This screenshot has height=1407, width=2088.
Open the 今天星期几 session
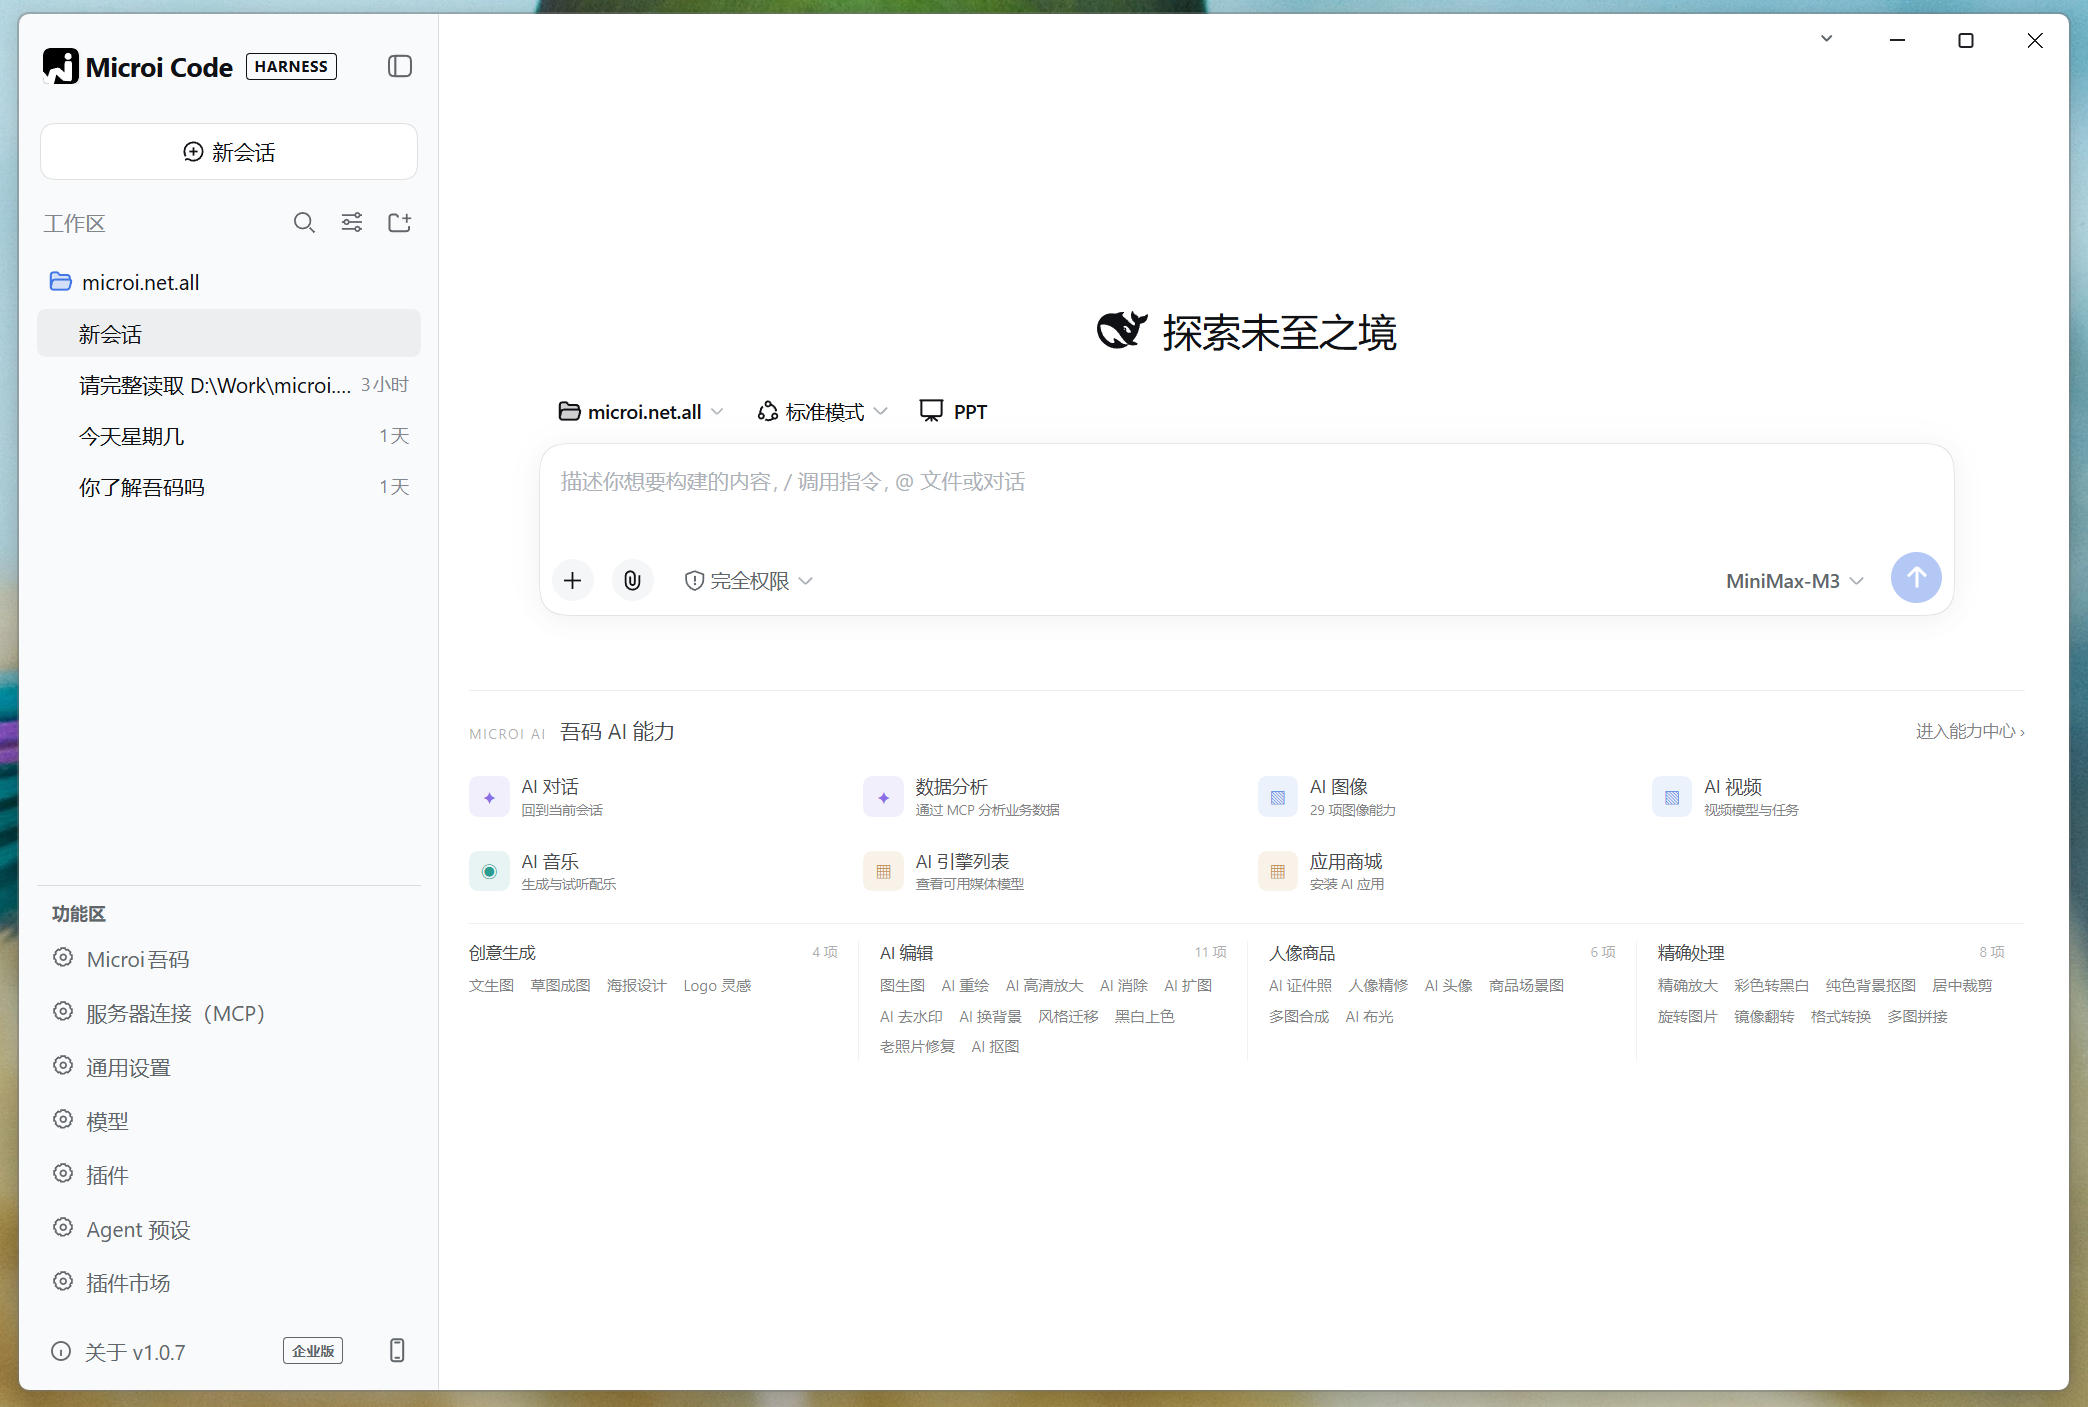tap(229, 436)
